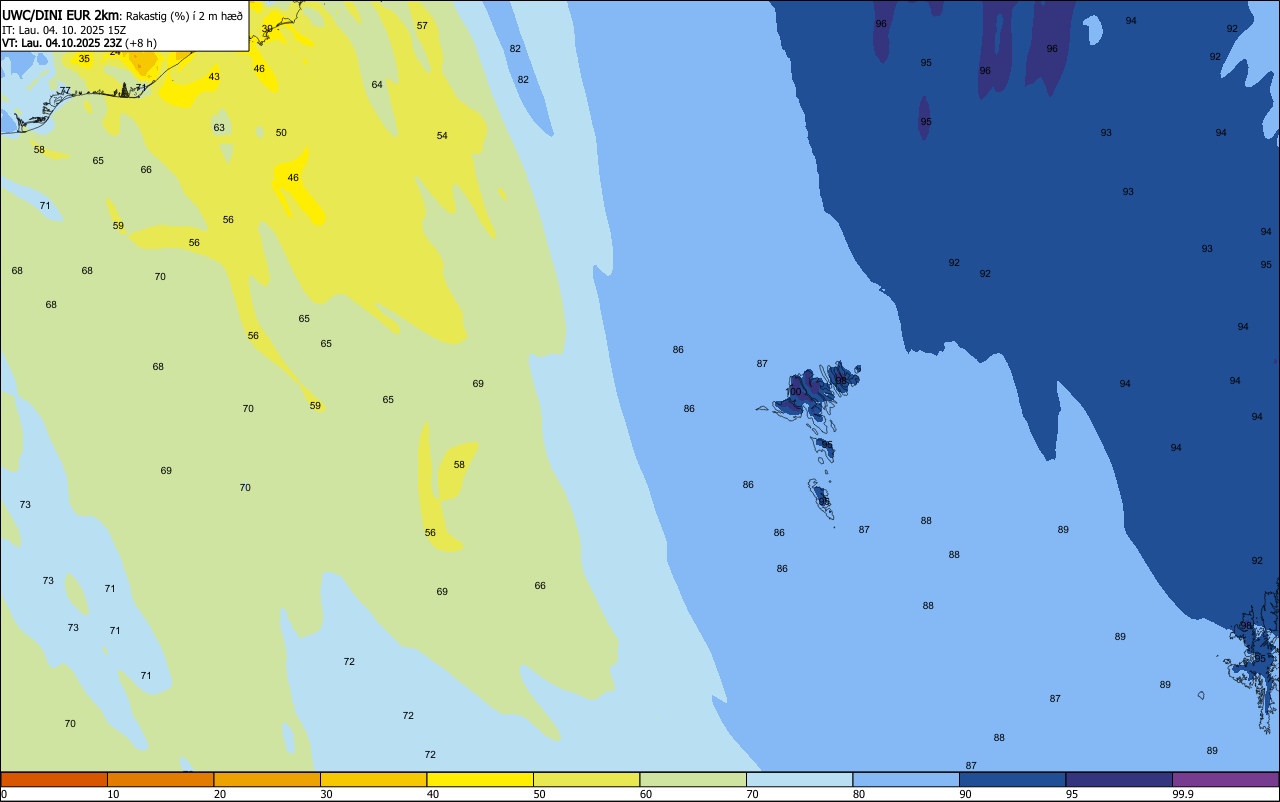Click the legend scale label '30'
Image resolution: width=1280 pixels, height=802 pixels.
[326, 794]
